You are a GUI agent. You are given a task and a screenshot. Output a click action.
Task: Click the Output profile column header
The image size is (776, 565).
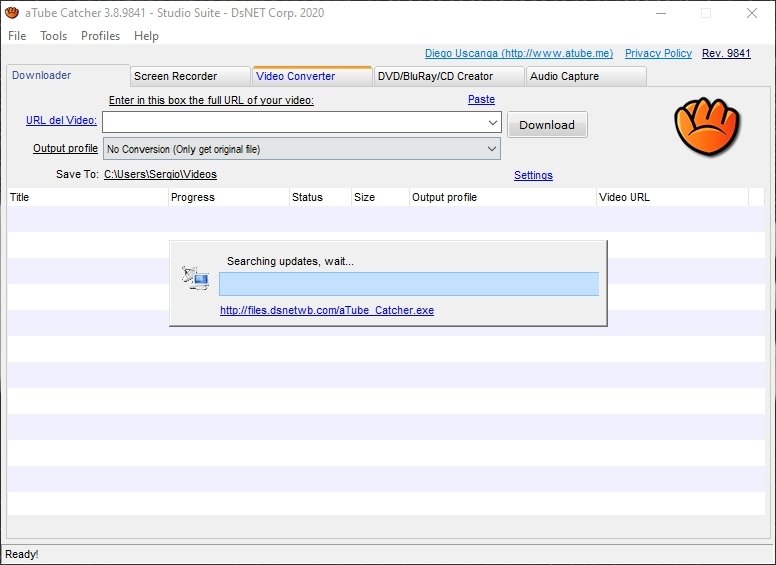[x=503, y=197]
